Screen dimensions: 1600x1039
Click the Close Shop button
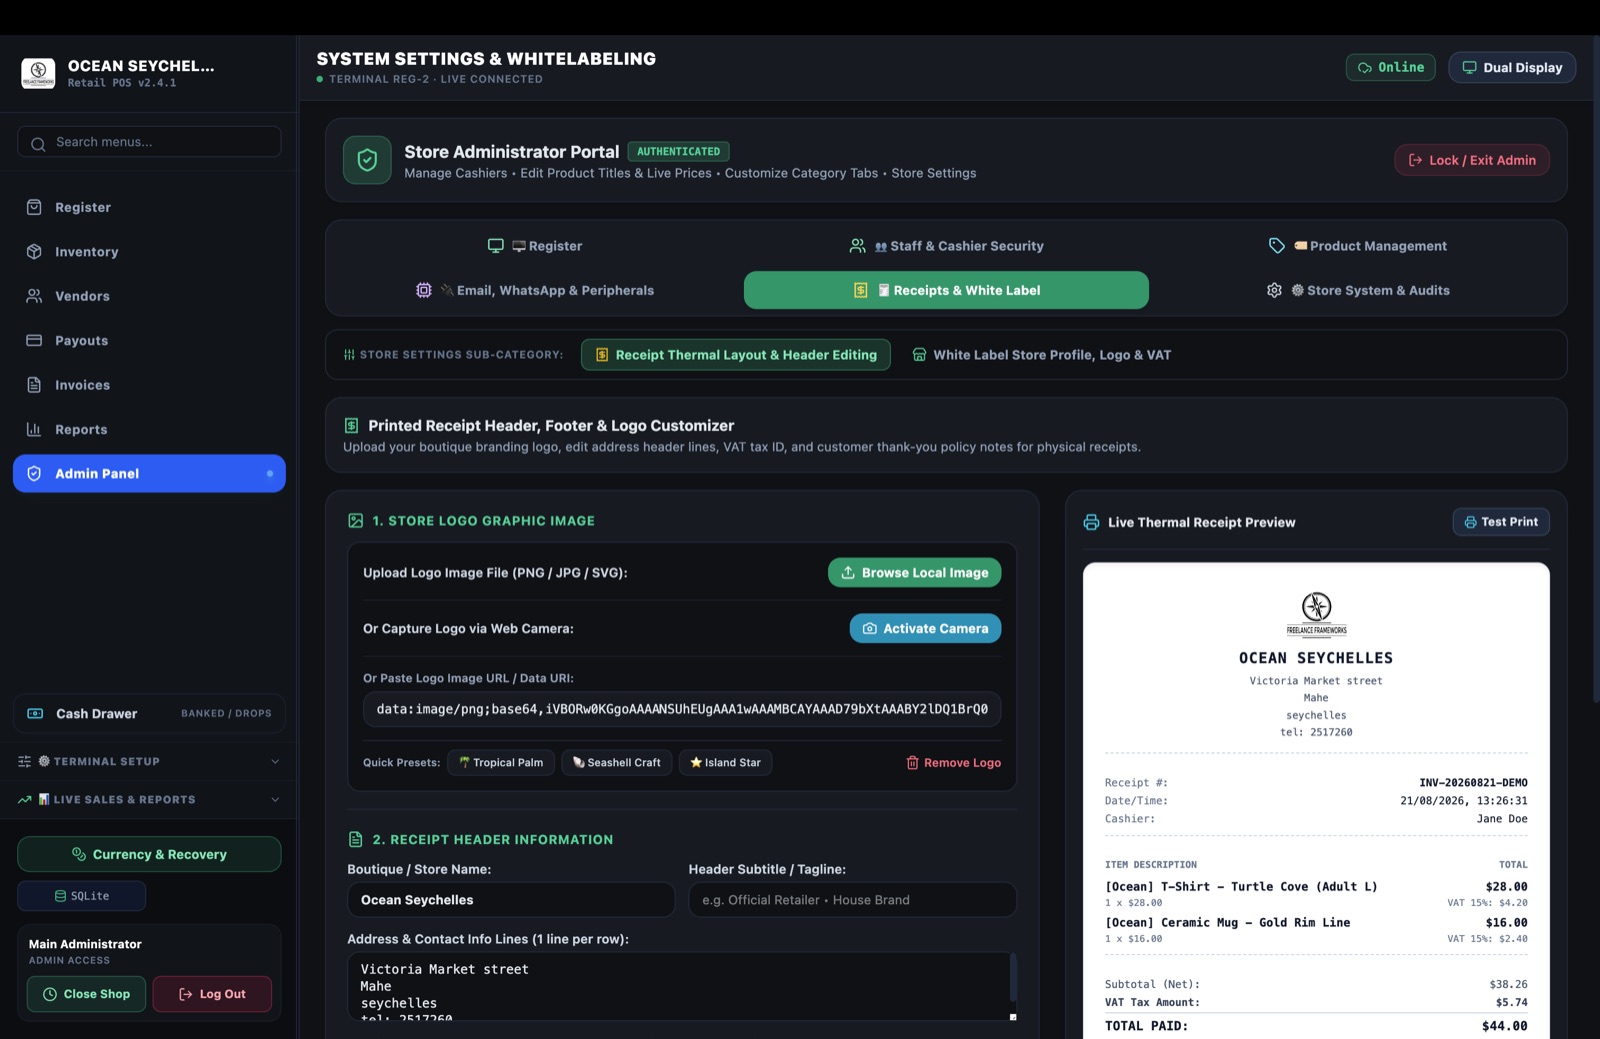pos(86,994)
